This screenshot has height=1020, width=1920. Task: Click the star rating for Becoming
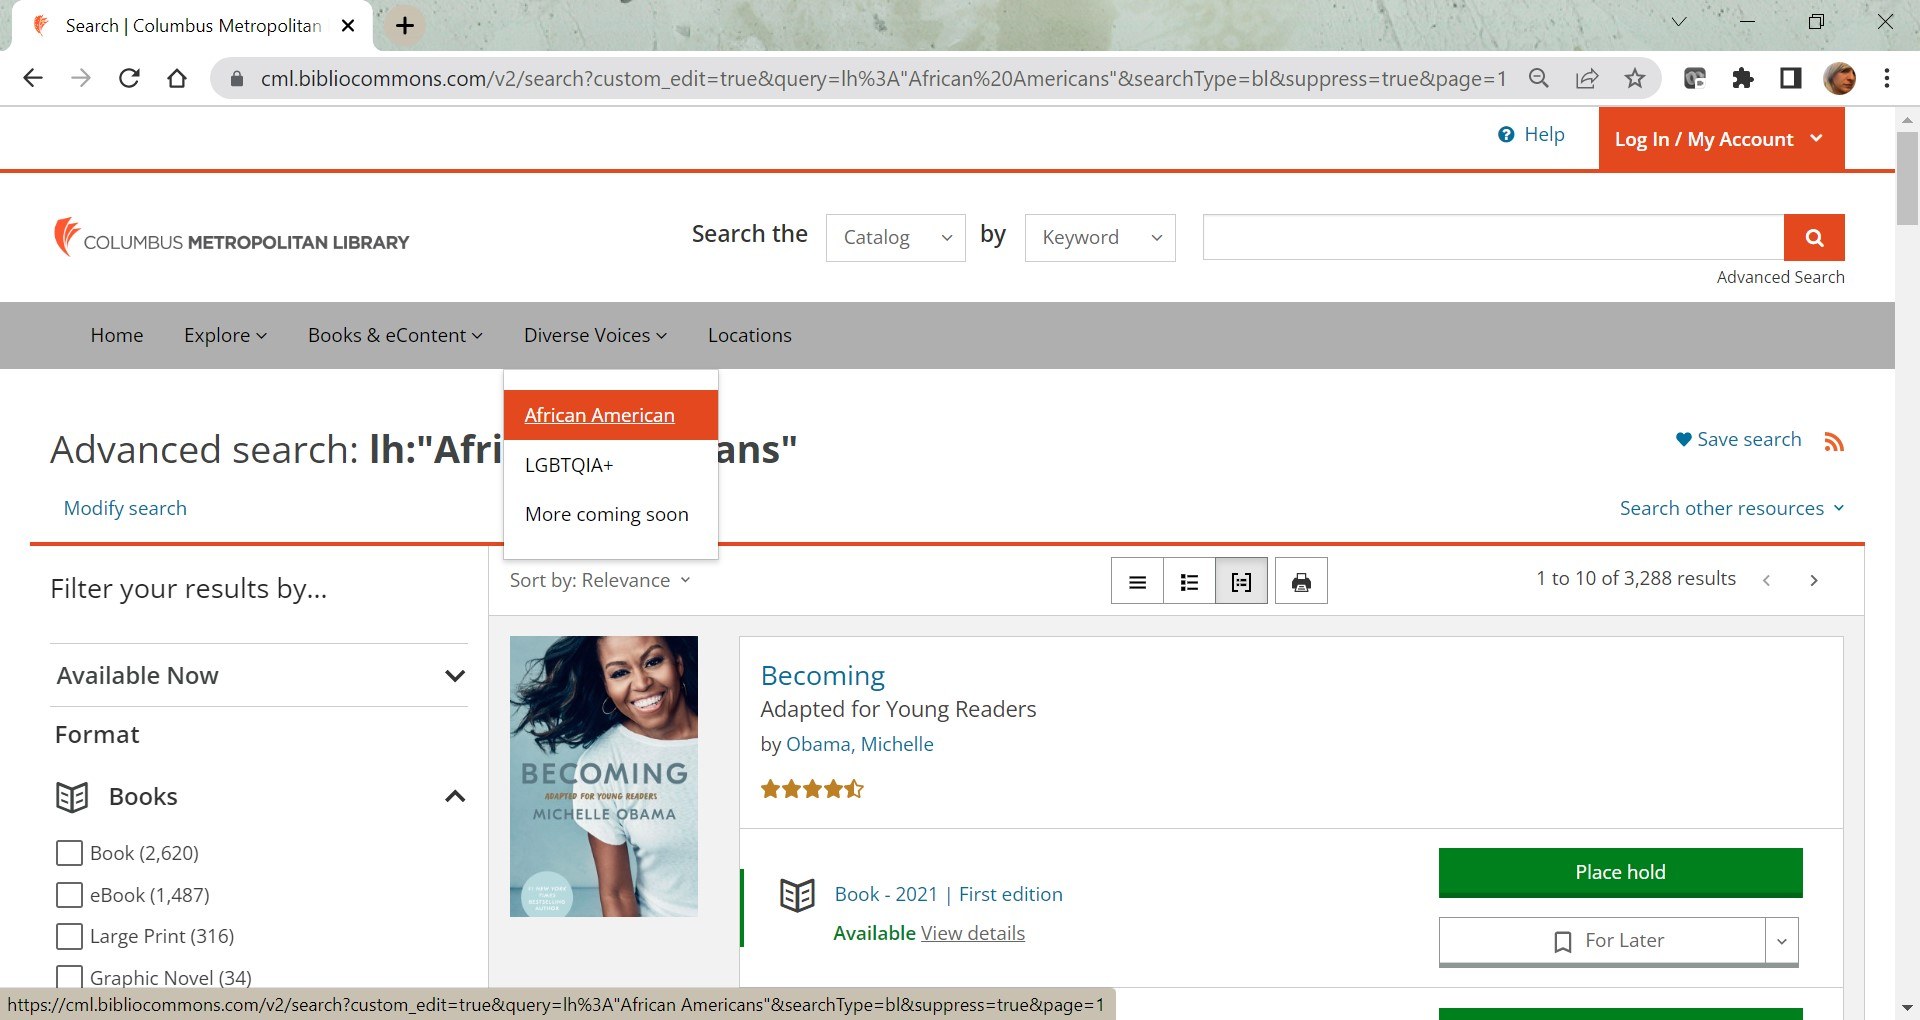(812, 789)
